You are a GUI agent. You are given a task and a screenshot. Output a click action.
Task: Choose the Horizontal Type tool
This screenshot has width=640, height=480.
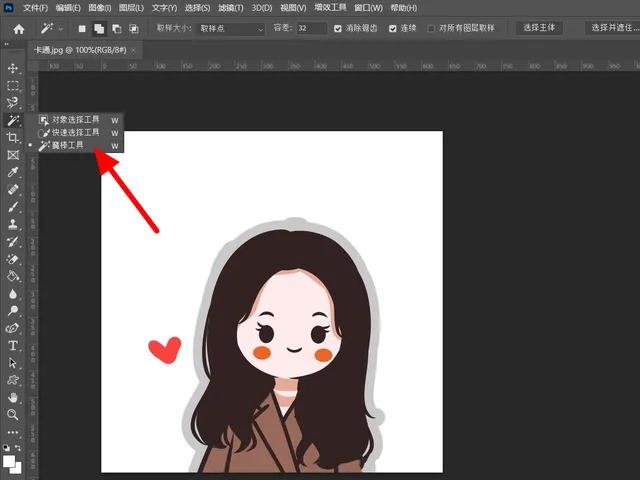coord(13,345)
